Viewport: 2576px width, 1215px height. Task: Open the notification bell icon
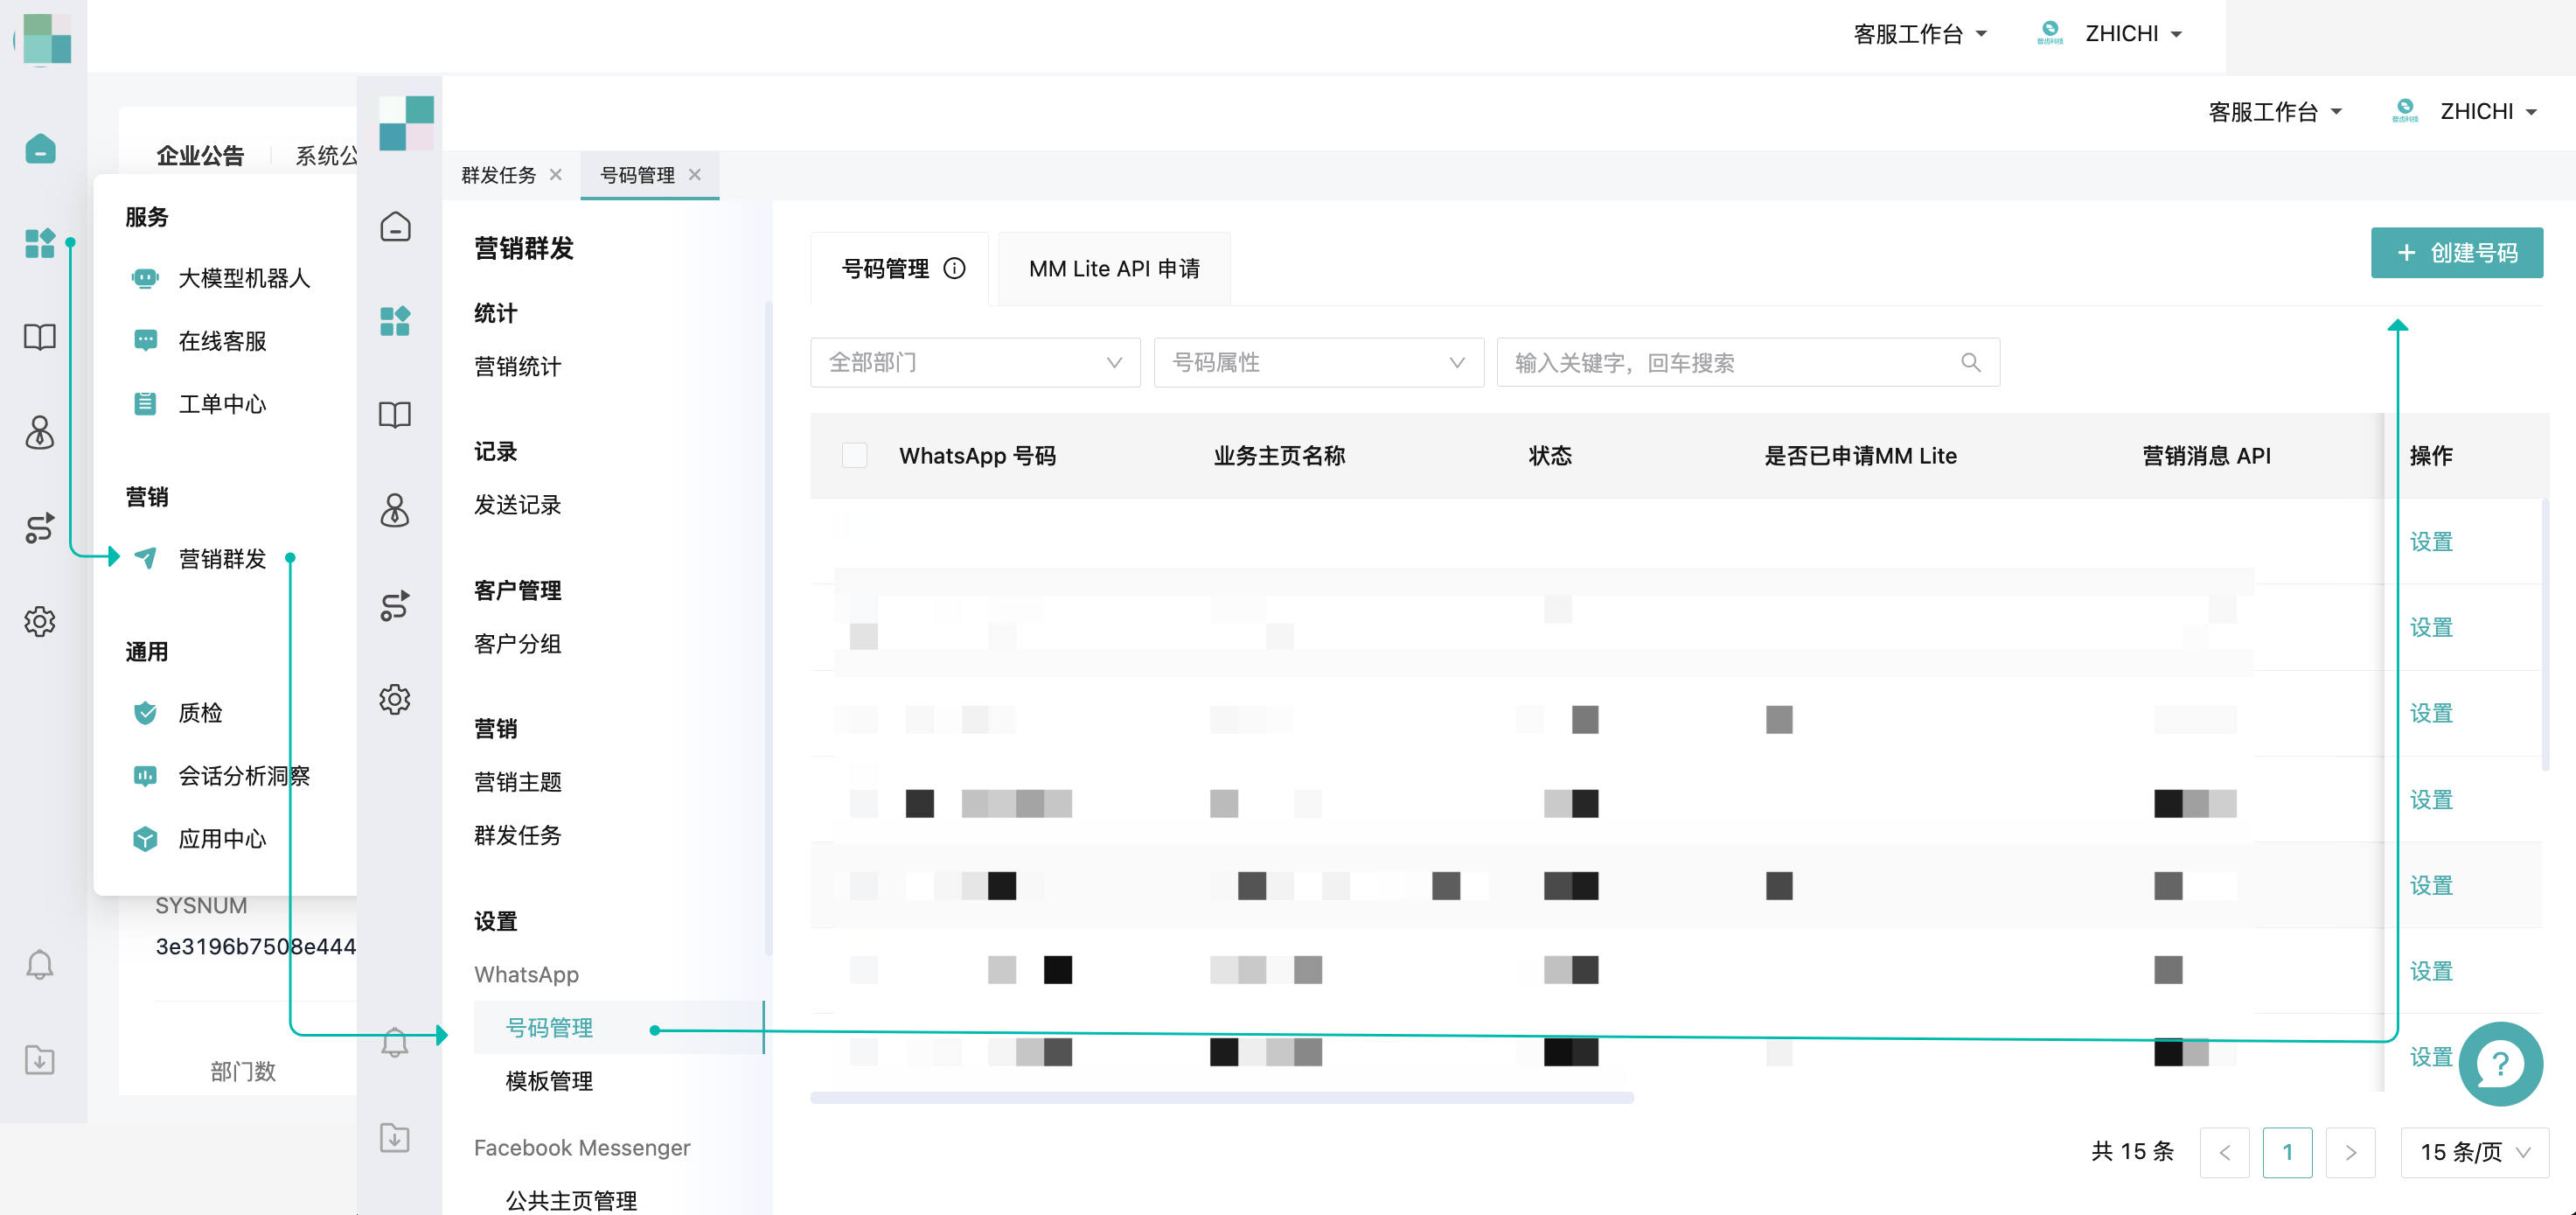(x=395, y=1043)
